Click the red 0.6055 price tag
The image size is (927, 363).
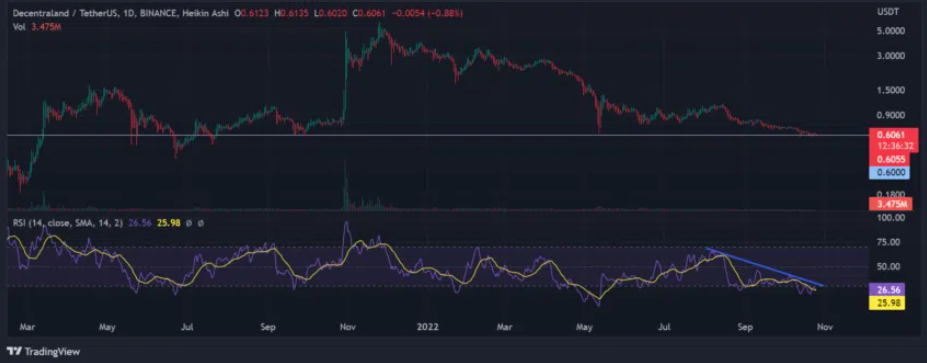[889, 160]
